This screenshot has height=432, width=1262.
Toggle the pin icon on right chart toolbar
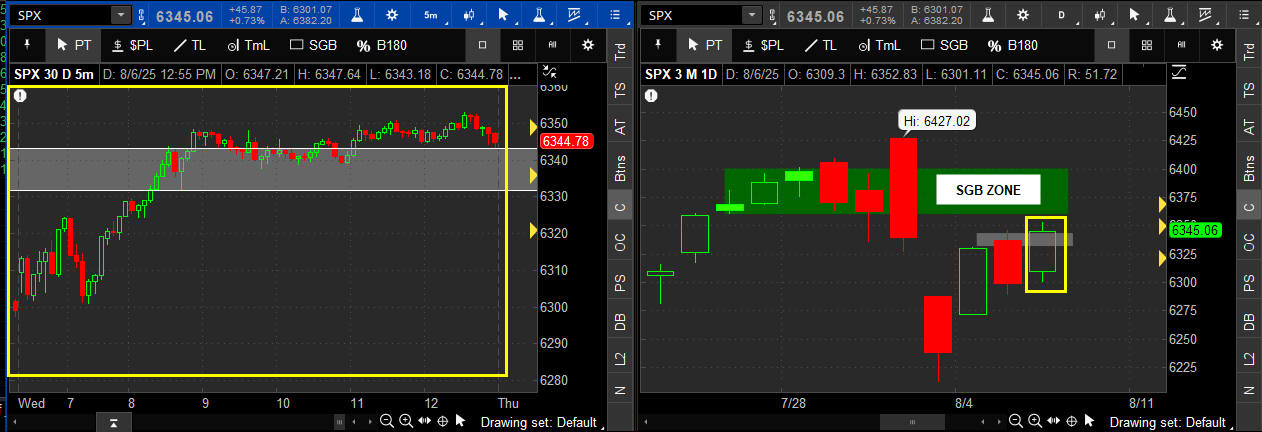(x=657, y=45)
